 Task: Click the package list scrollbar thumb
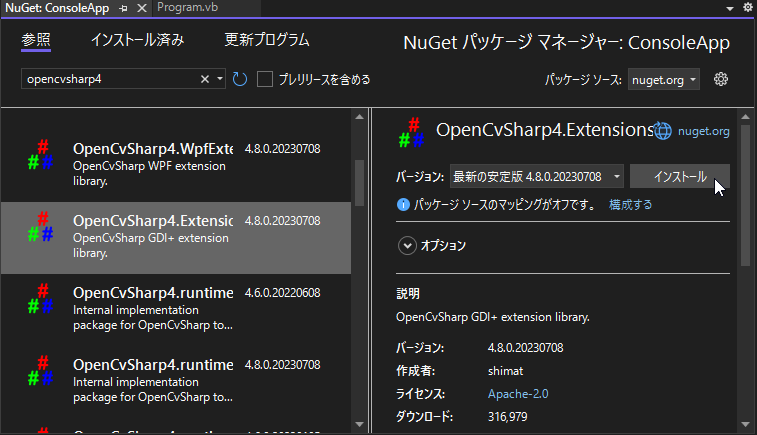coord(359,183)
